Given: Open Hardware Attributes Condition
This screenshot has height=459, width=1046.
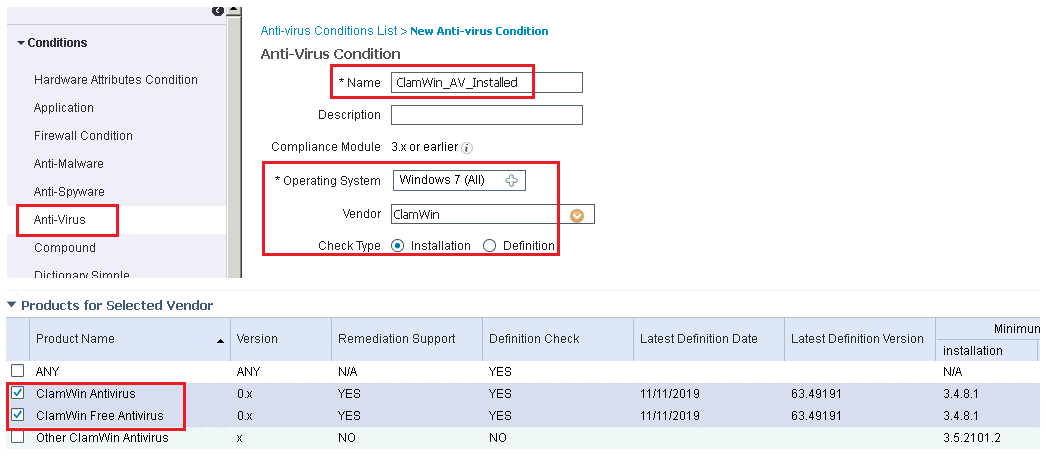Looking at the screenshot, I should (116, 79).
